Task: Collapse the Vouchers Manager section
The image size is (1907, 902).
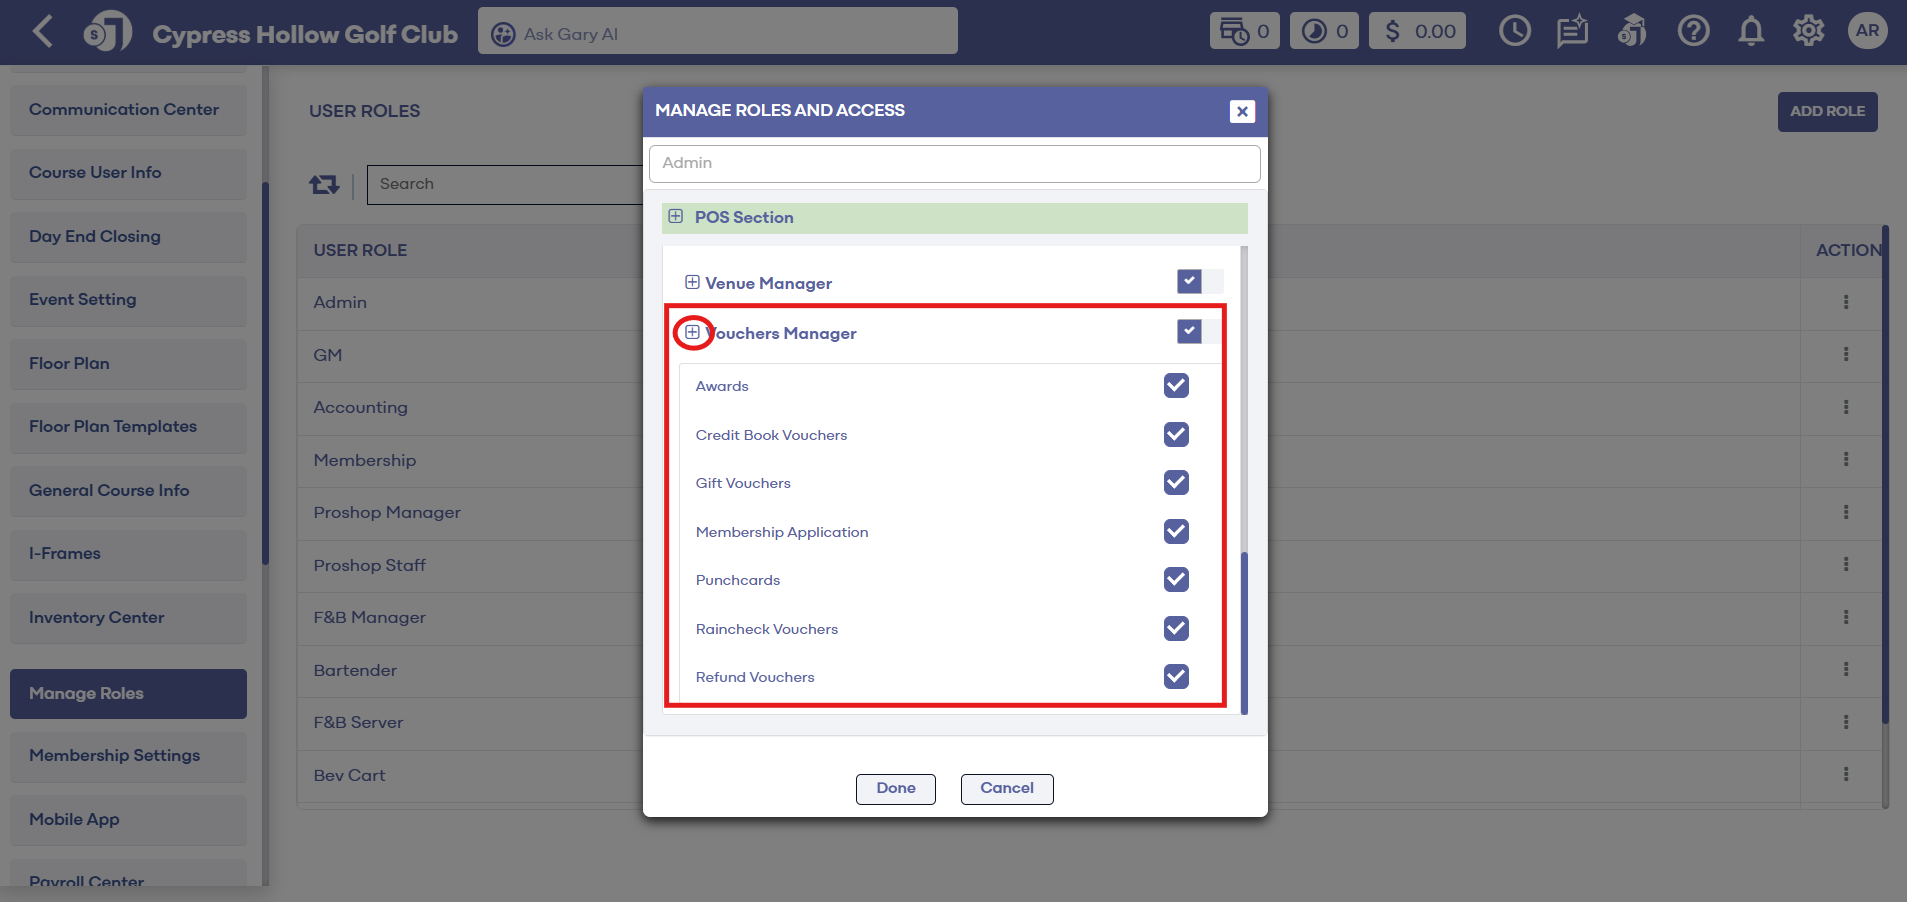Action: pyautogui.click(x=692, y=333)
